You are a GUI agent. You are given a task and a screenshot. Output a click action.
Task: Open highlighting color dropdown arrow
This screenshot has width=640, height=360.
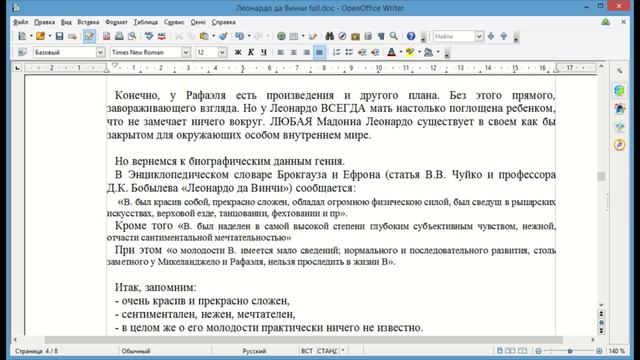[419, 52]
